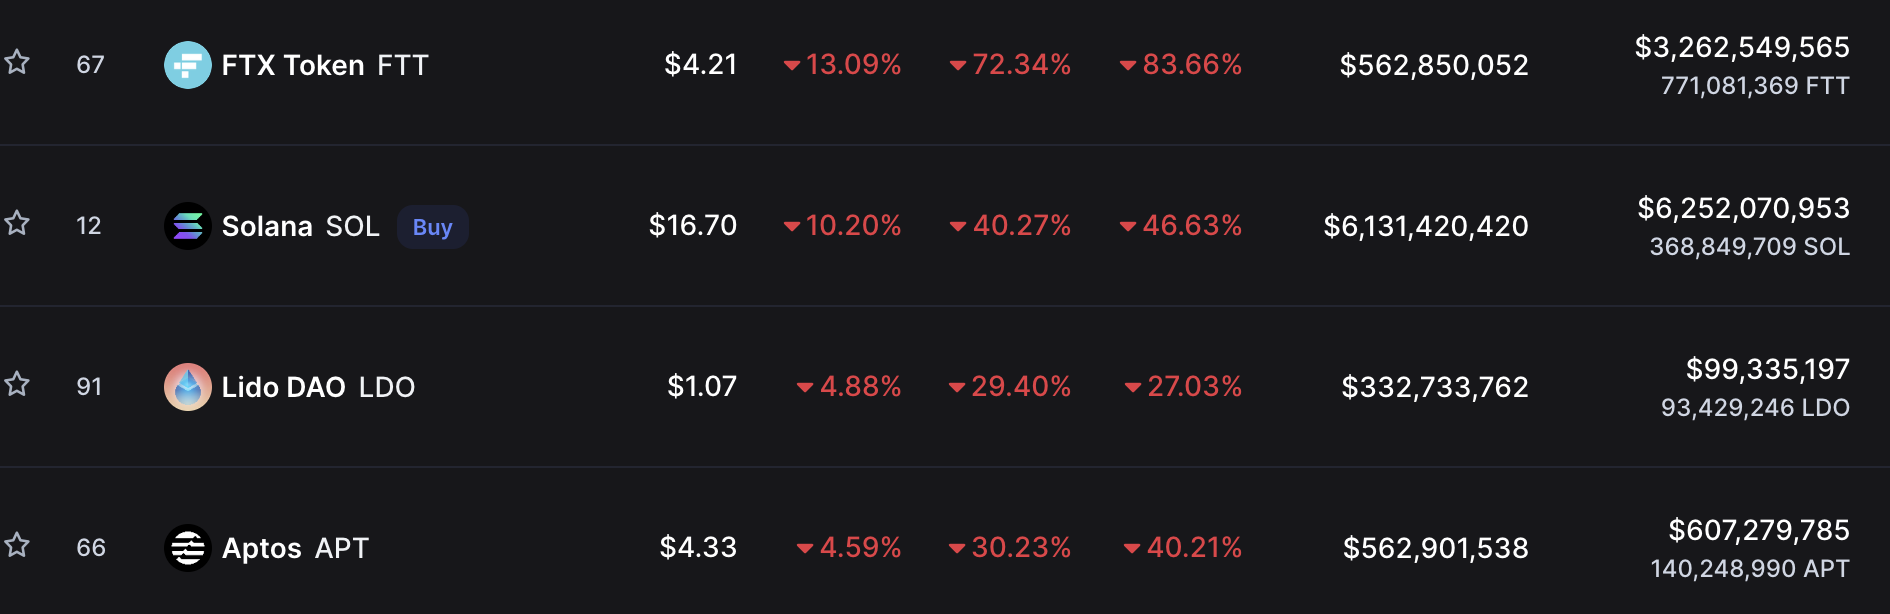The width and height of the screenshot is (1890, 614).
Task: Open the FTX Token FTT coin page
Action: (325, 65)
